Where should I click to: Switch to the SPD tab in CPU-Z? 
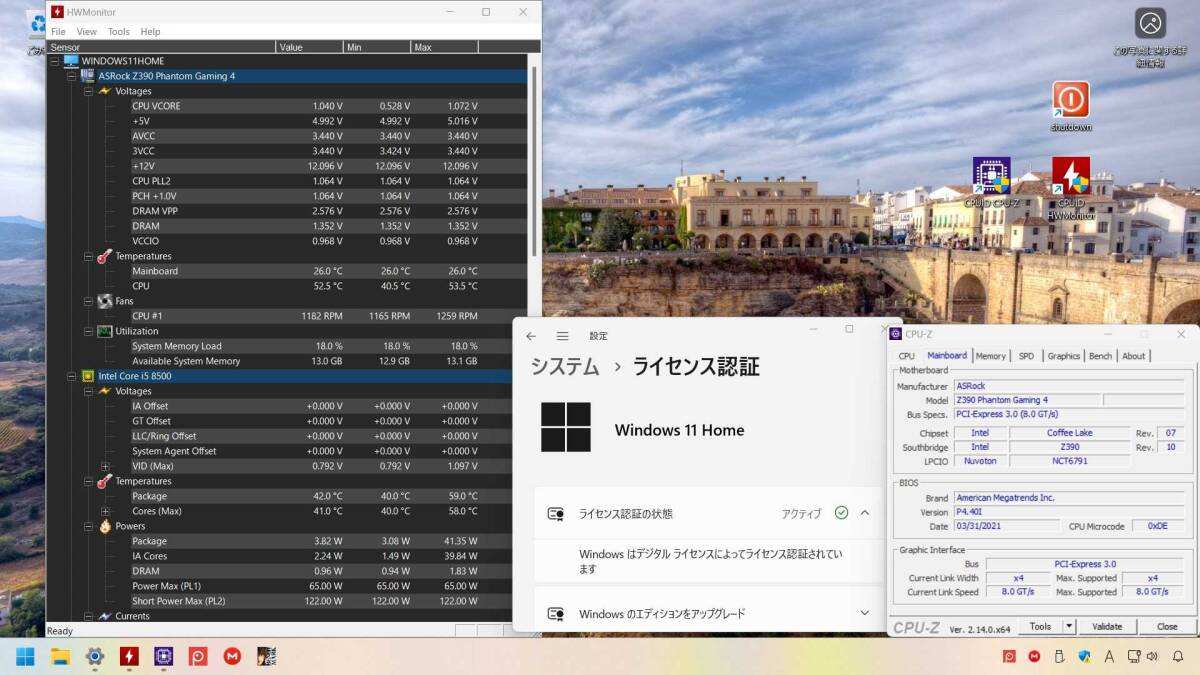[x=1026, y=356]
